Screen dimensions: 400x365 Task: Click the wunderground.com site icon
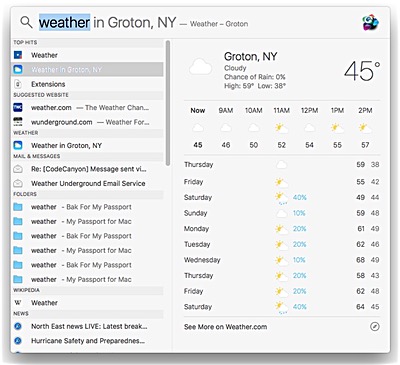pos(18,122)
